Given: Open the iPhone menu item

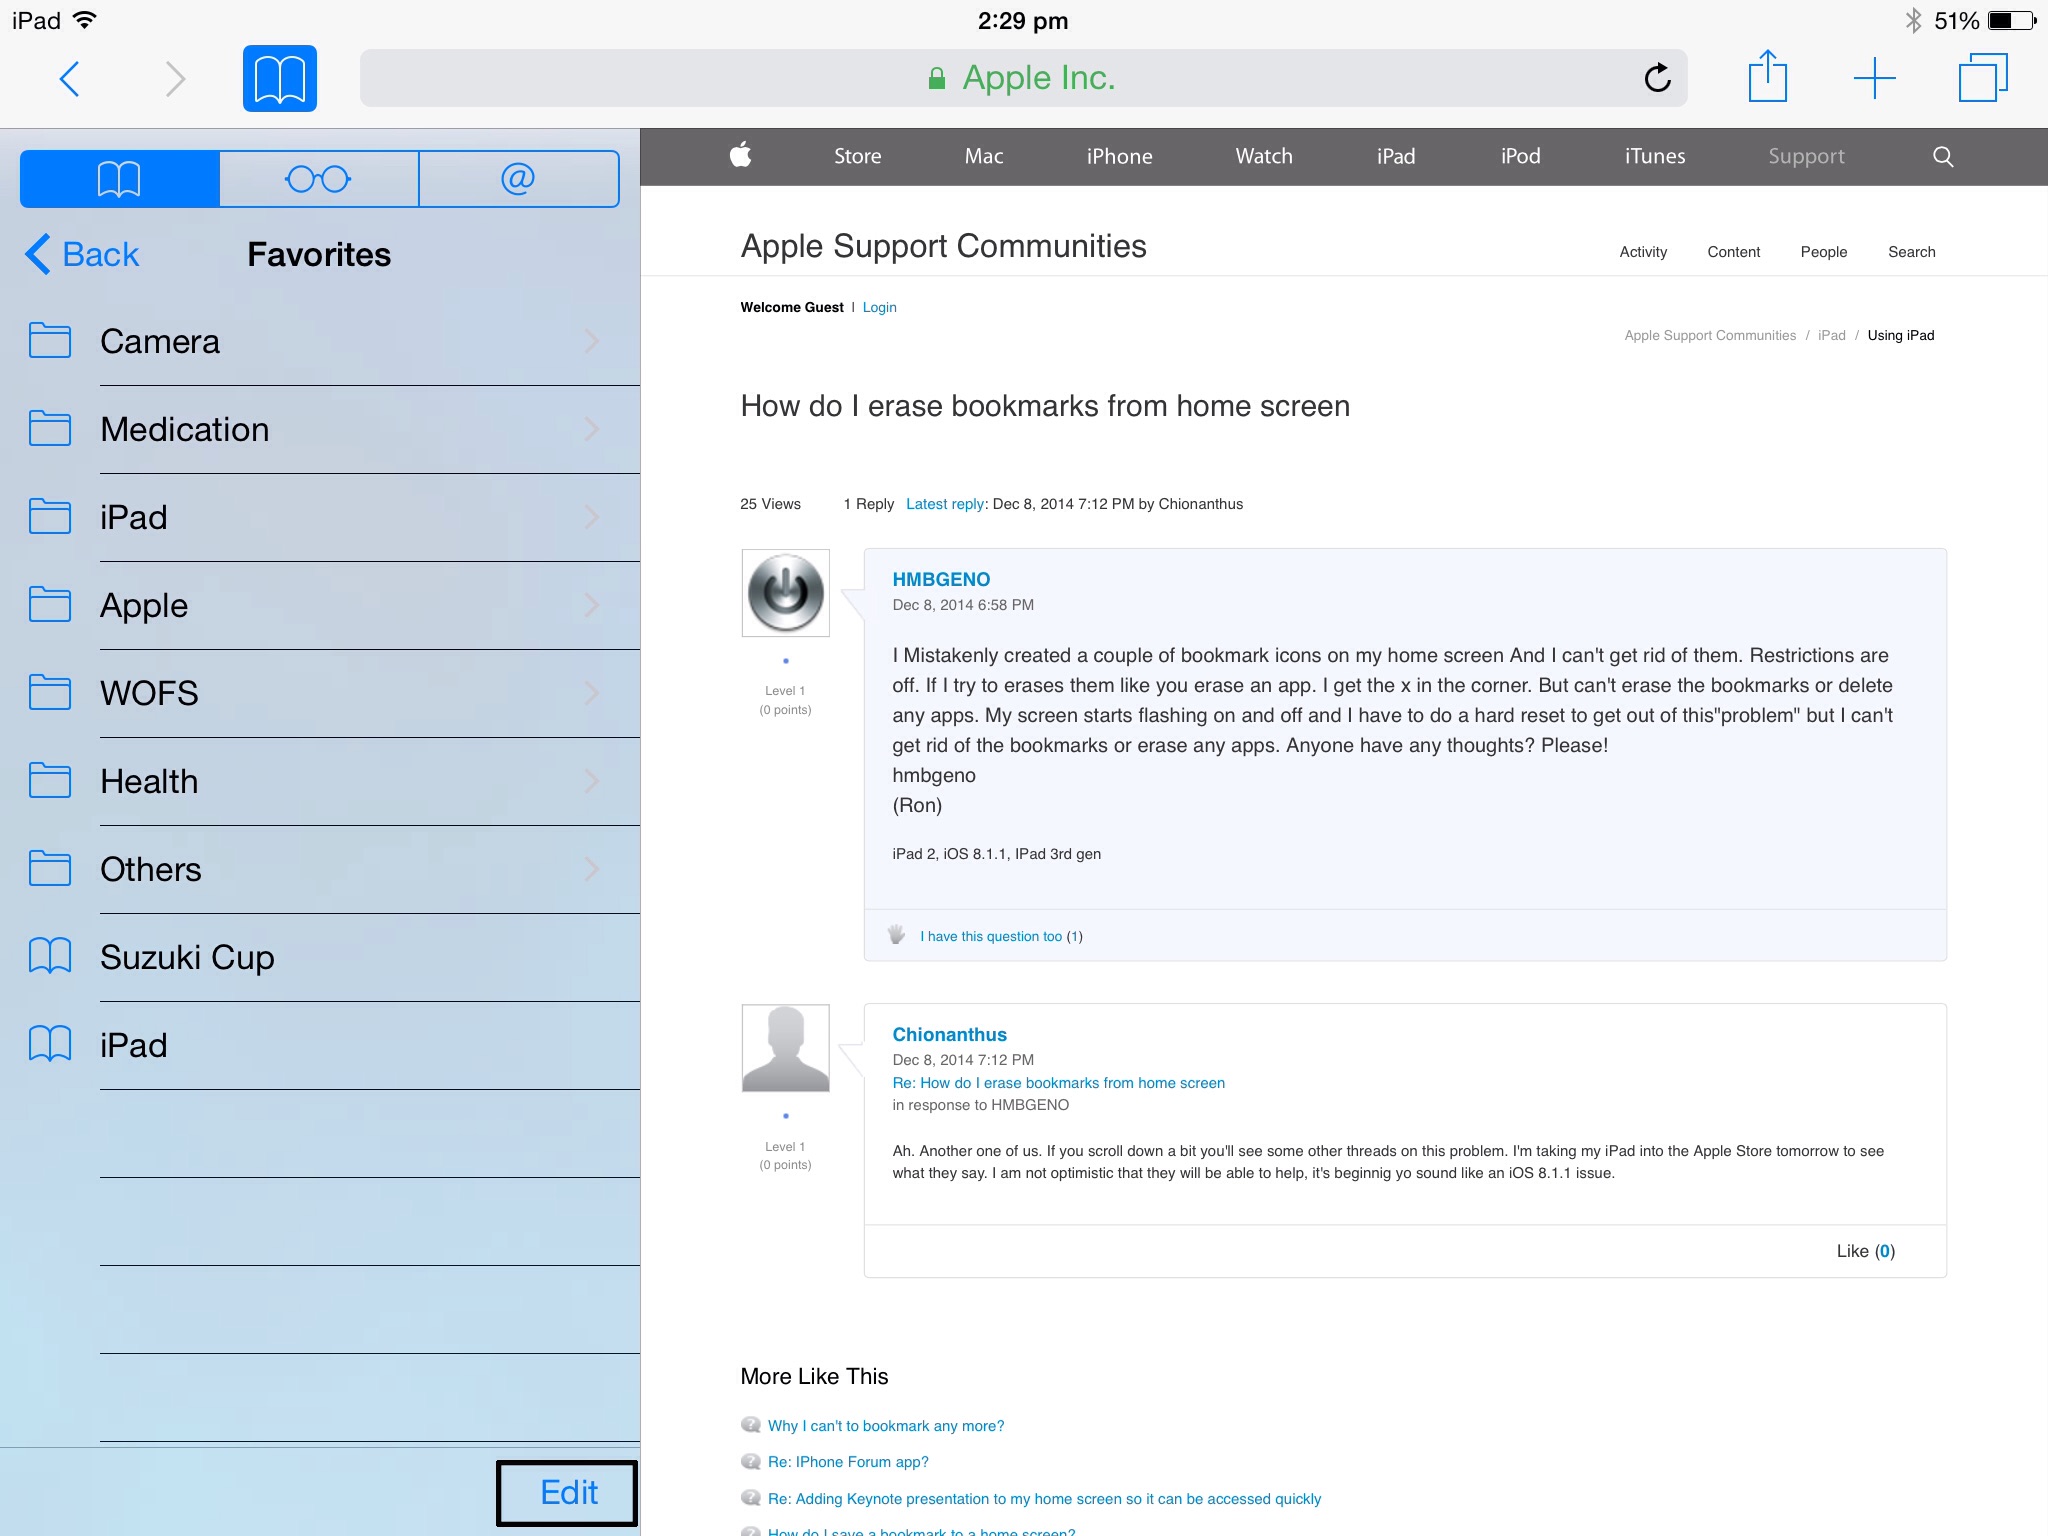Looking at the screenshot, I should [1119, 156].
